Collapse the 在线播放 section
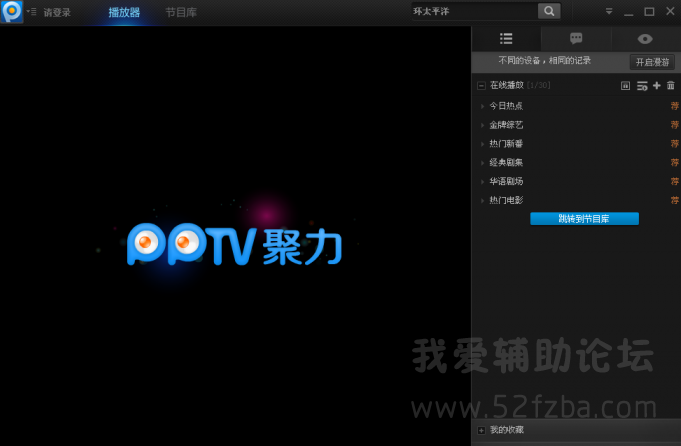 point(481,86)
